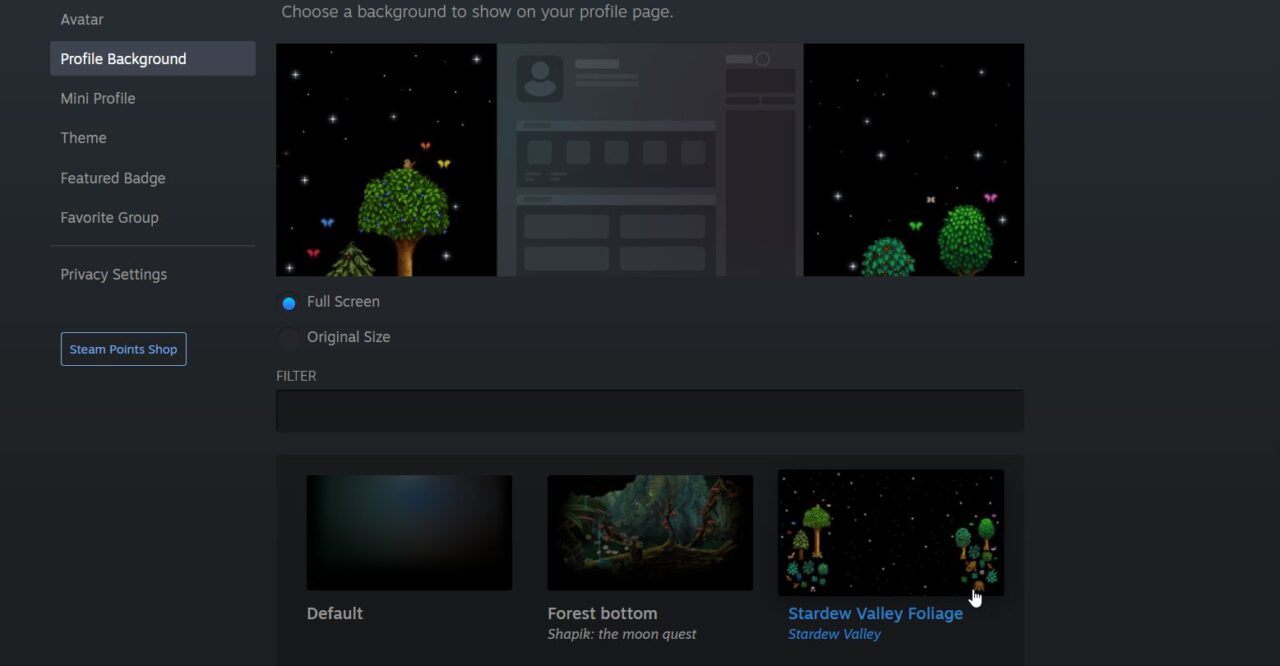Viewport: 1280px width, 666px height.
Task: Choose the Forest bottom background
Action: click(x=650, y=532)
